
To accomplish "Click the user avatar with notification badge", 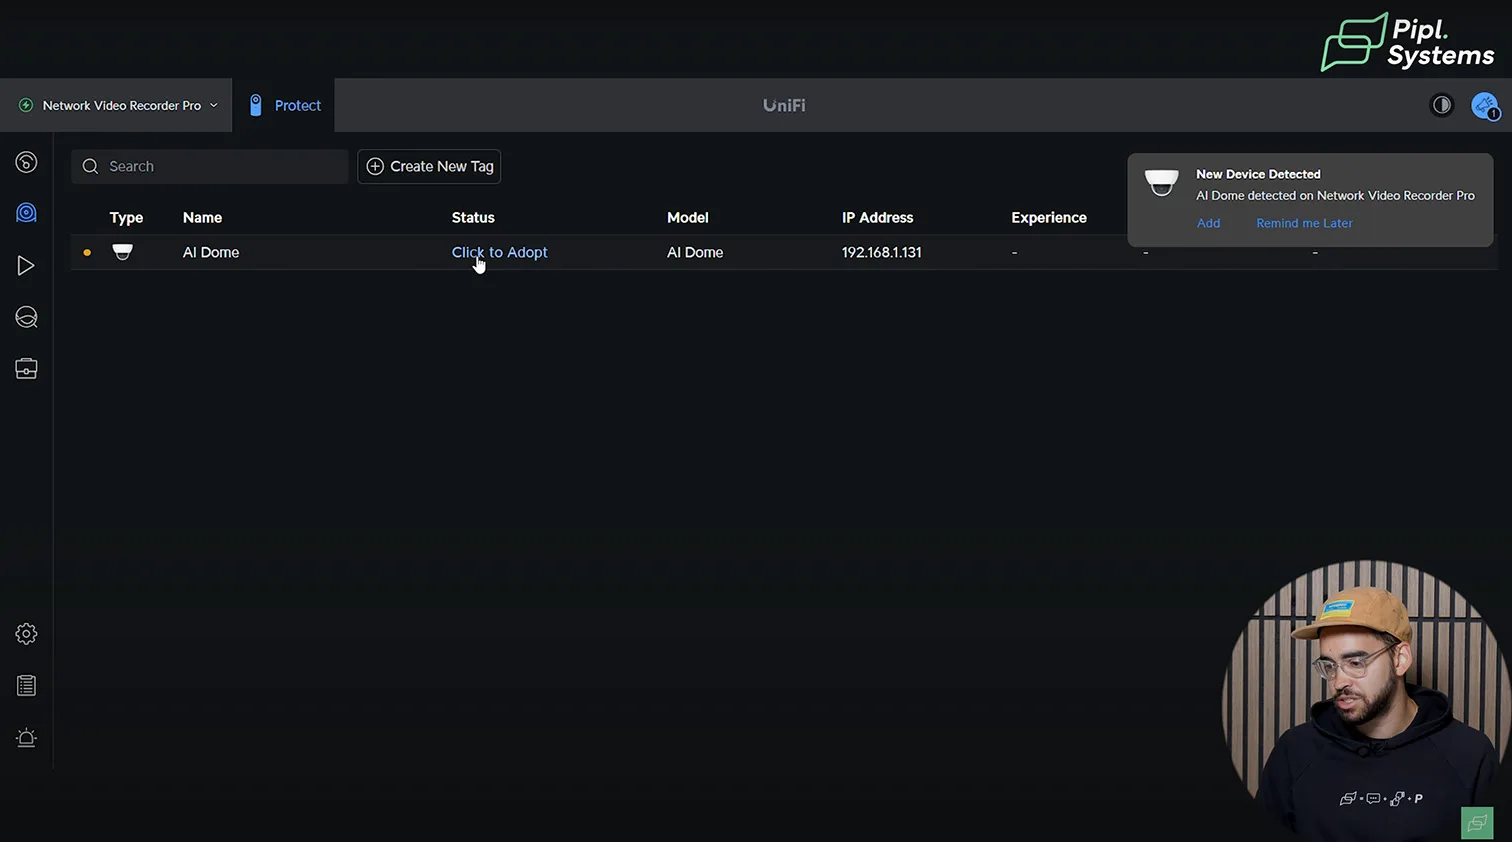I will tap(1484, 105).
